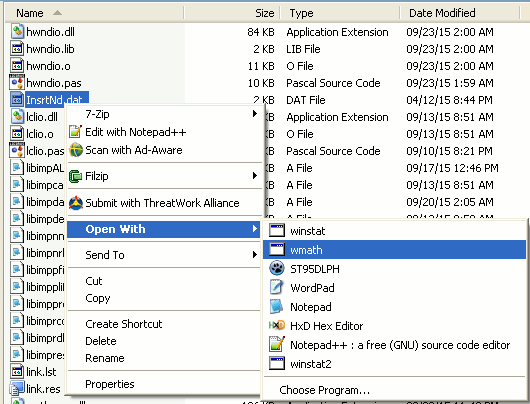This screenshot has width=530, height=404.
Task: Click date '09/17/15 12:46 PM'
Action: pyautogui.click(x=452, y=168)
